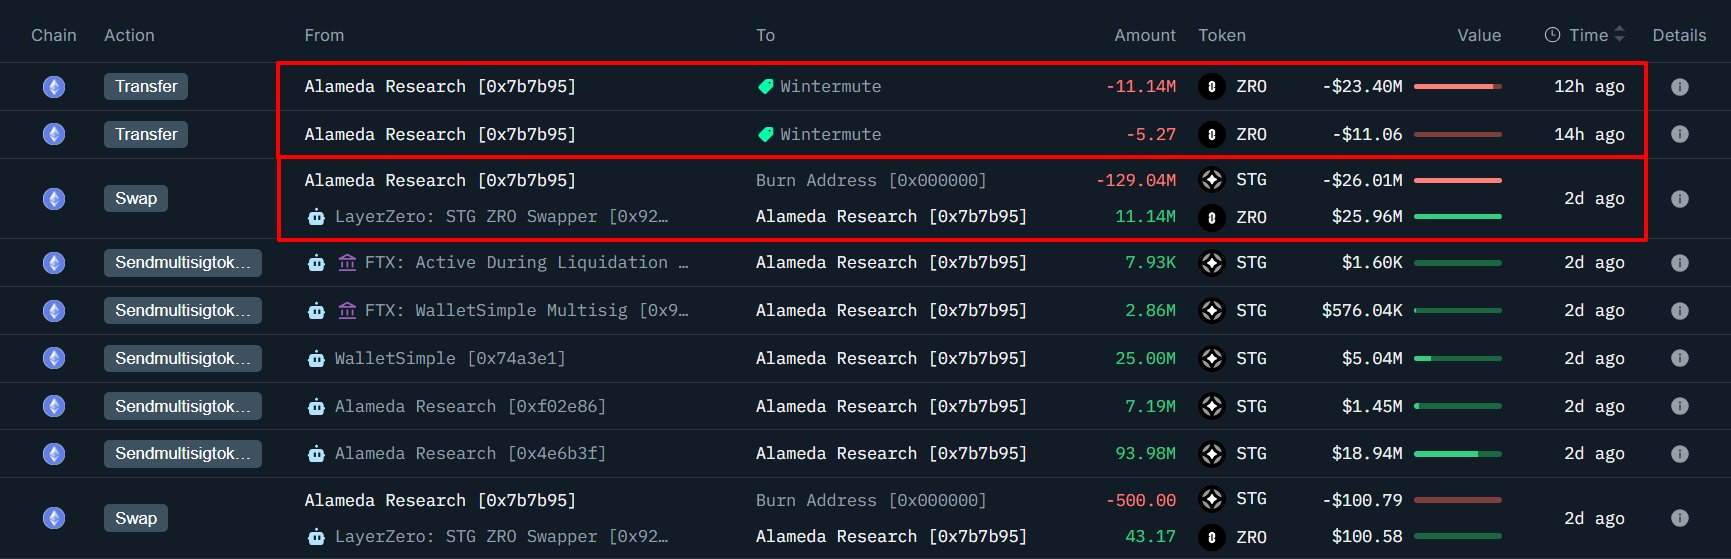The height and width of the screenshot is (559, 1731).
Task: Select ZRO token icon in the -5.27 row
Action: [x=1211, y=134]
